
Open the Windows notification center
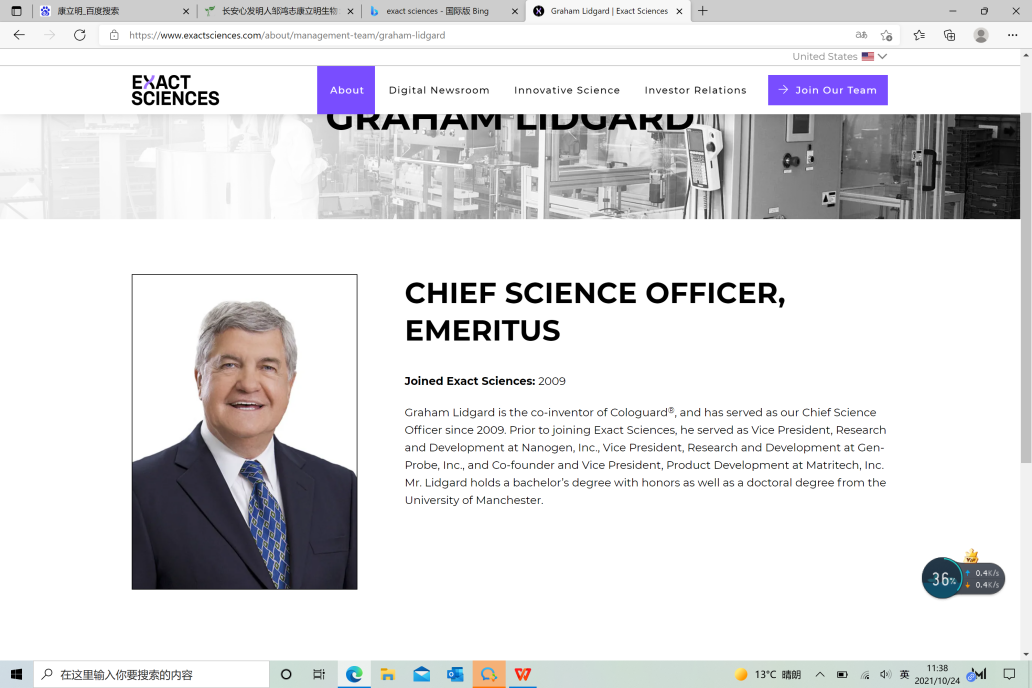[1009, 674]
